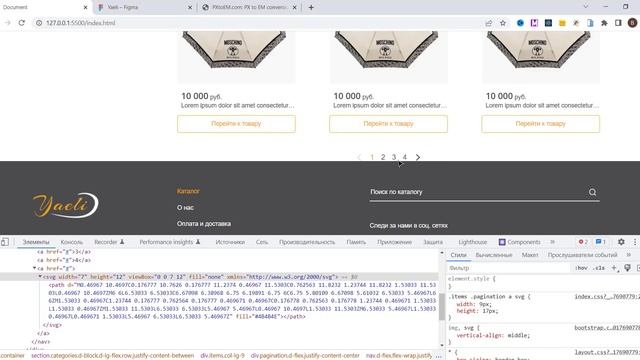Switch to the Источники tab
This screenshot has height=360, width=640.
pos(230,242)
